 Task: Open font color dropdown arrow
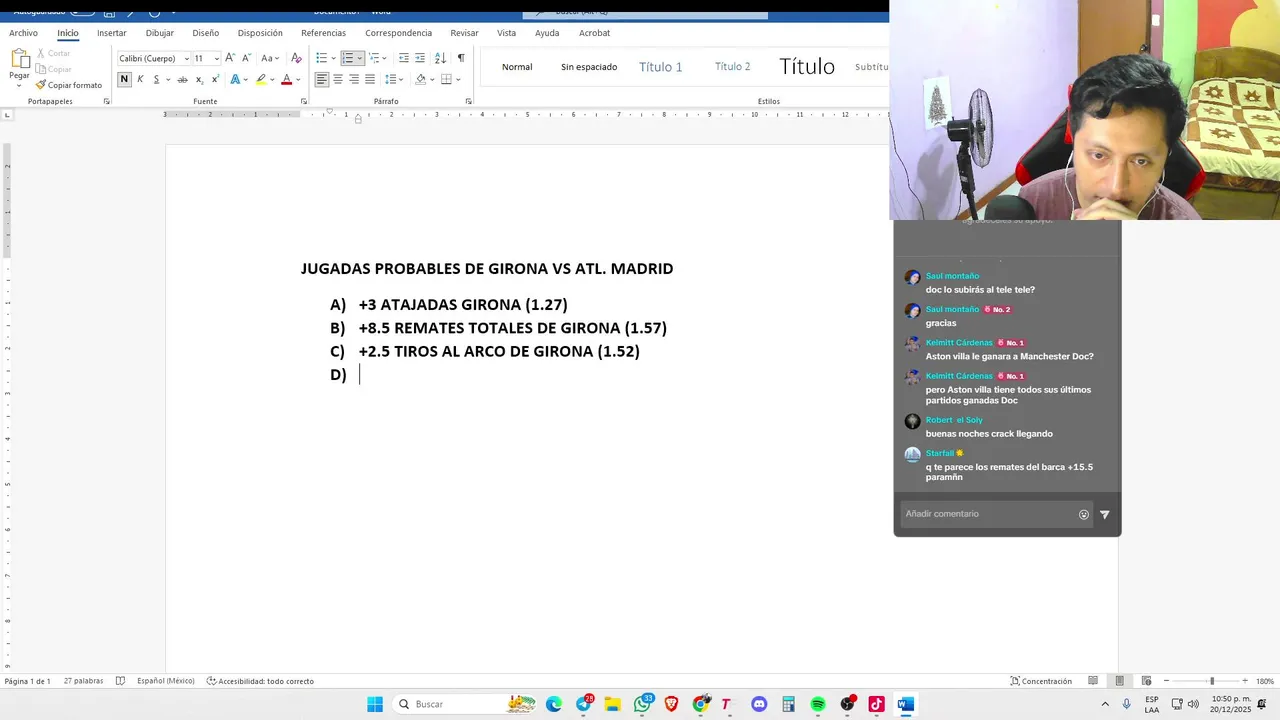(298, 79)
